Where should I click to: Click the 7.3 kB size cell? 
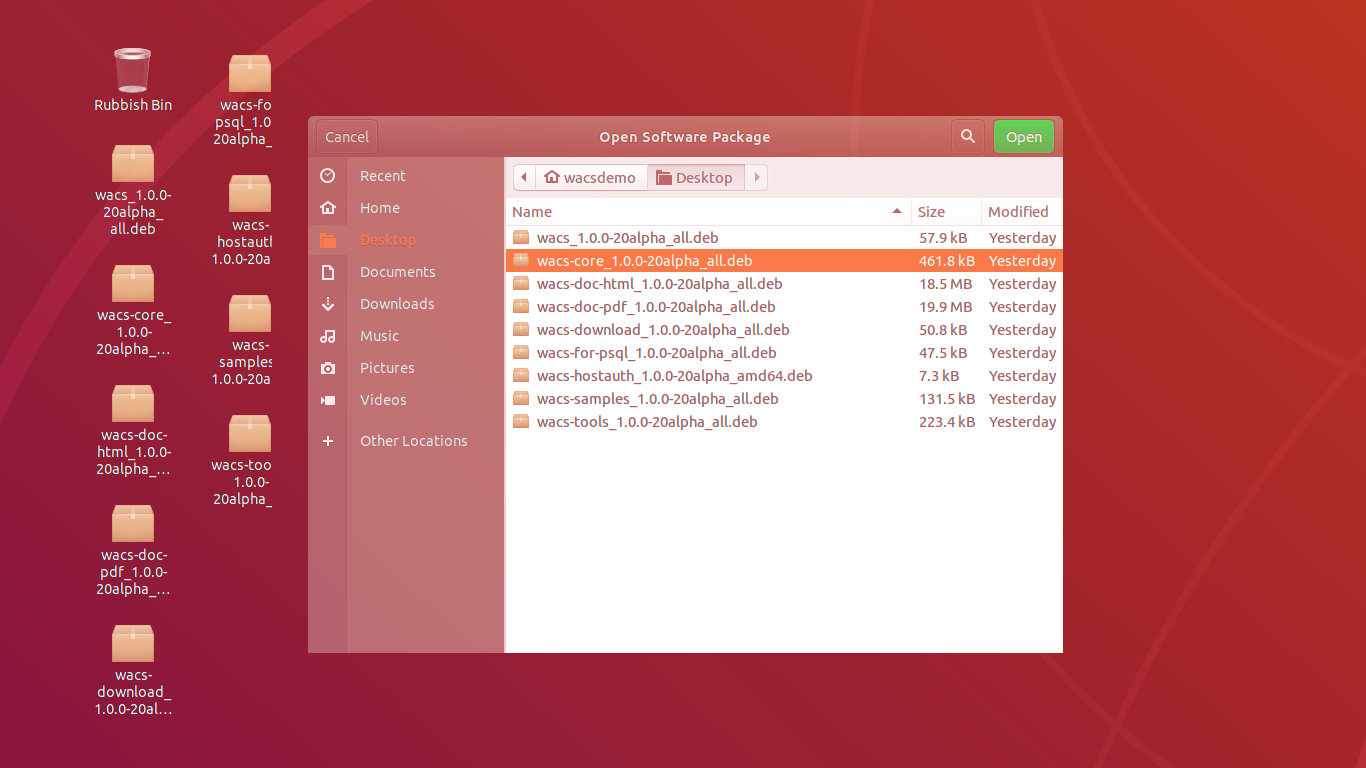coord(939,376)
